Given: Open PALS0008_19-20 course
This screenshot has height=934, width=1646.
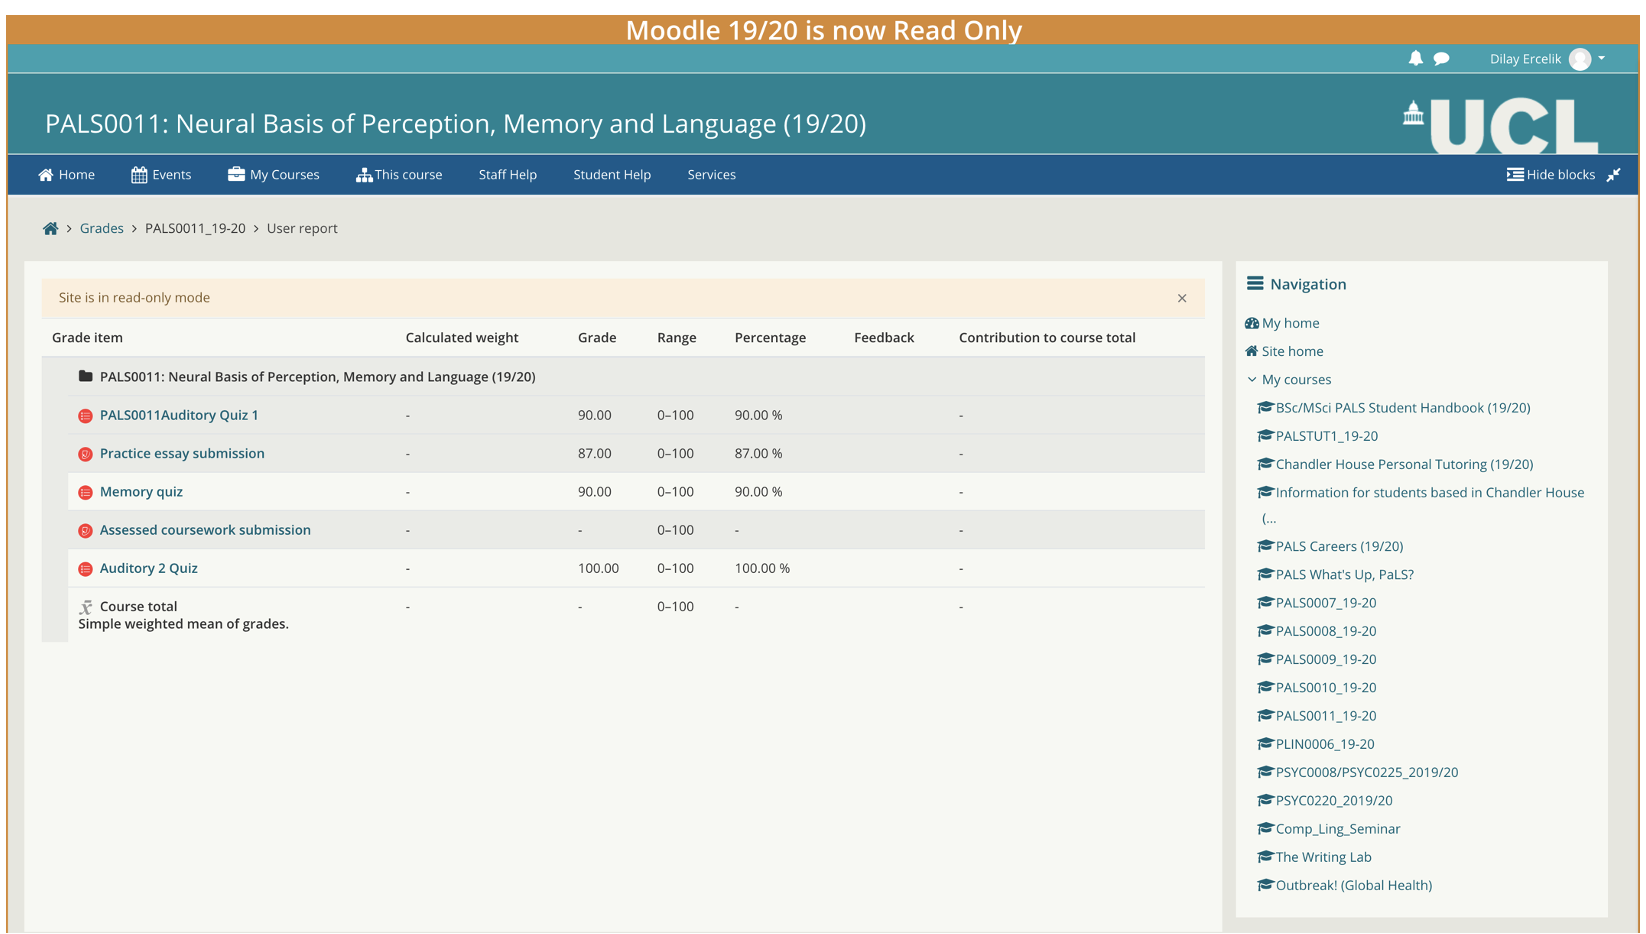Looking at the screenshot, I should pyautogui.click(x=1326, y=631).
